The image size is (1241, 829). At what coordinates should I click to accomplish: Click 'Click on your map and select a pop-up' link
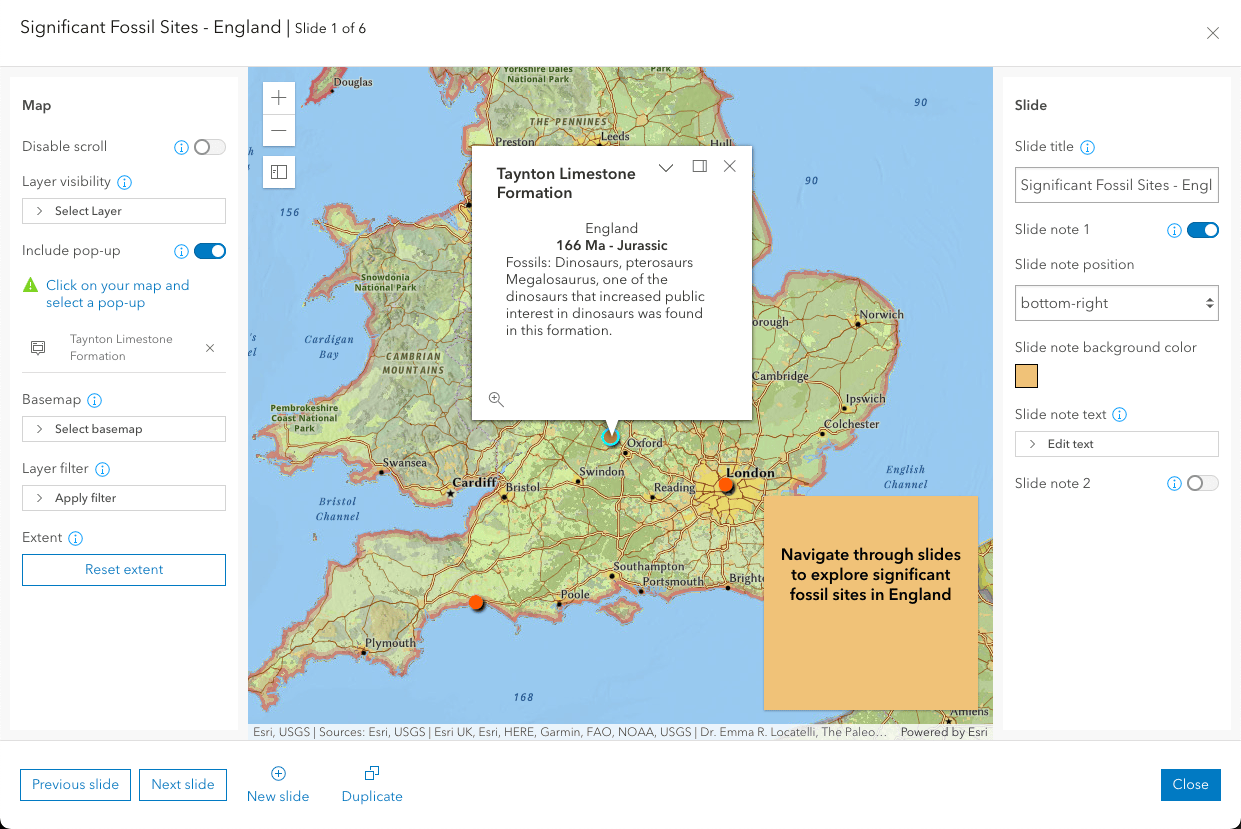click(x=117, y=294)
